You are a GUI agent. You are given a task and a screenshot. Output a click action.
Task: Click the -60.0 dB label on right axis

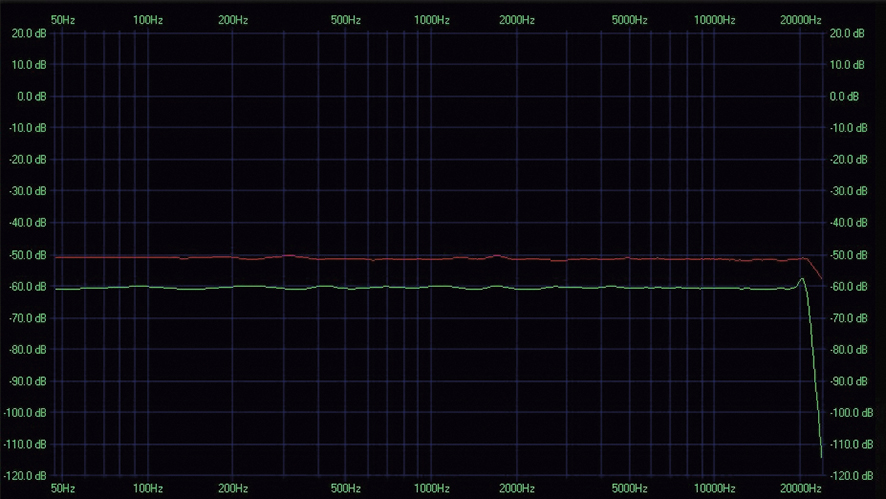click(x=848, y=287)
